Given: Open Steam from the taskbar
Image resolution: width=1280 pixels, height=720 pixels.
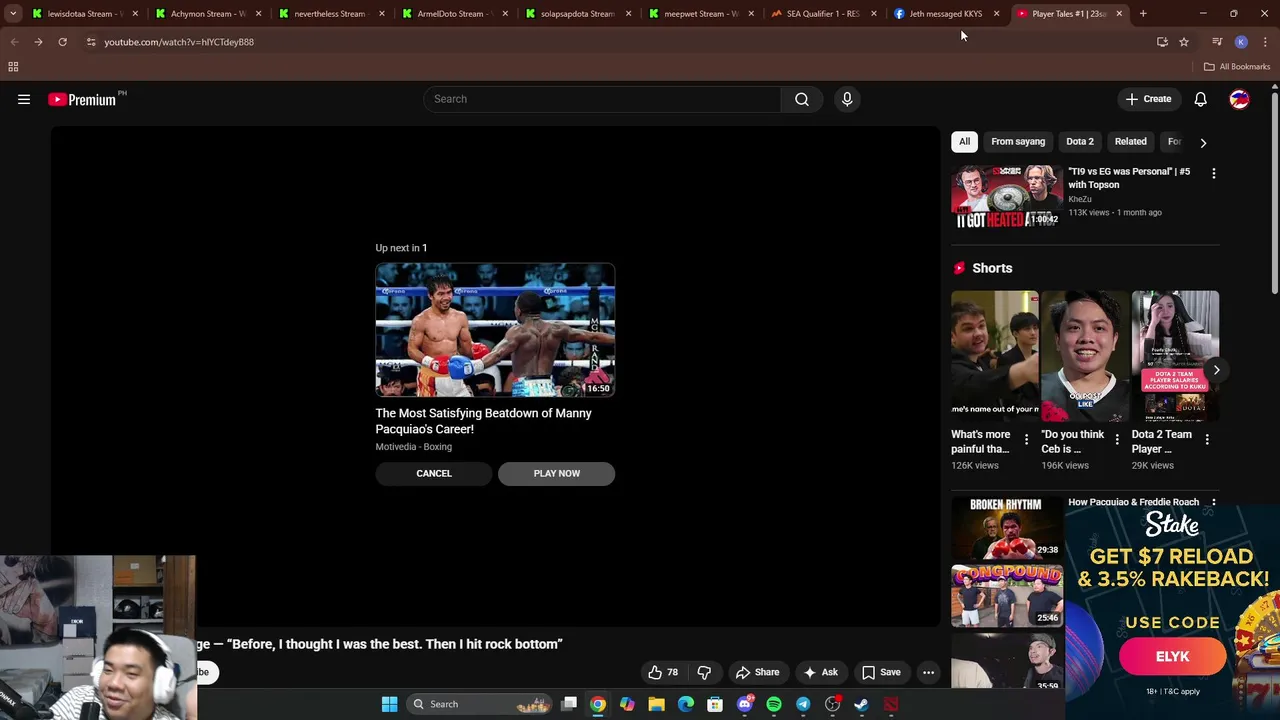Looking at the screenshot, I should click(x=861, y=704).
